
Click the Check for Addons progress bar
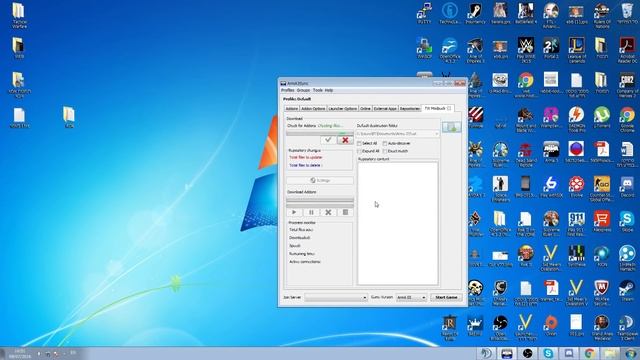click(x=320, y=133)
